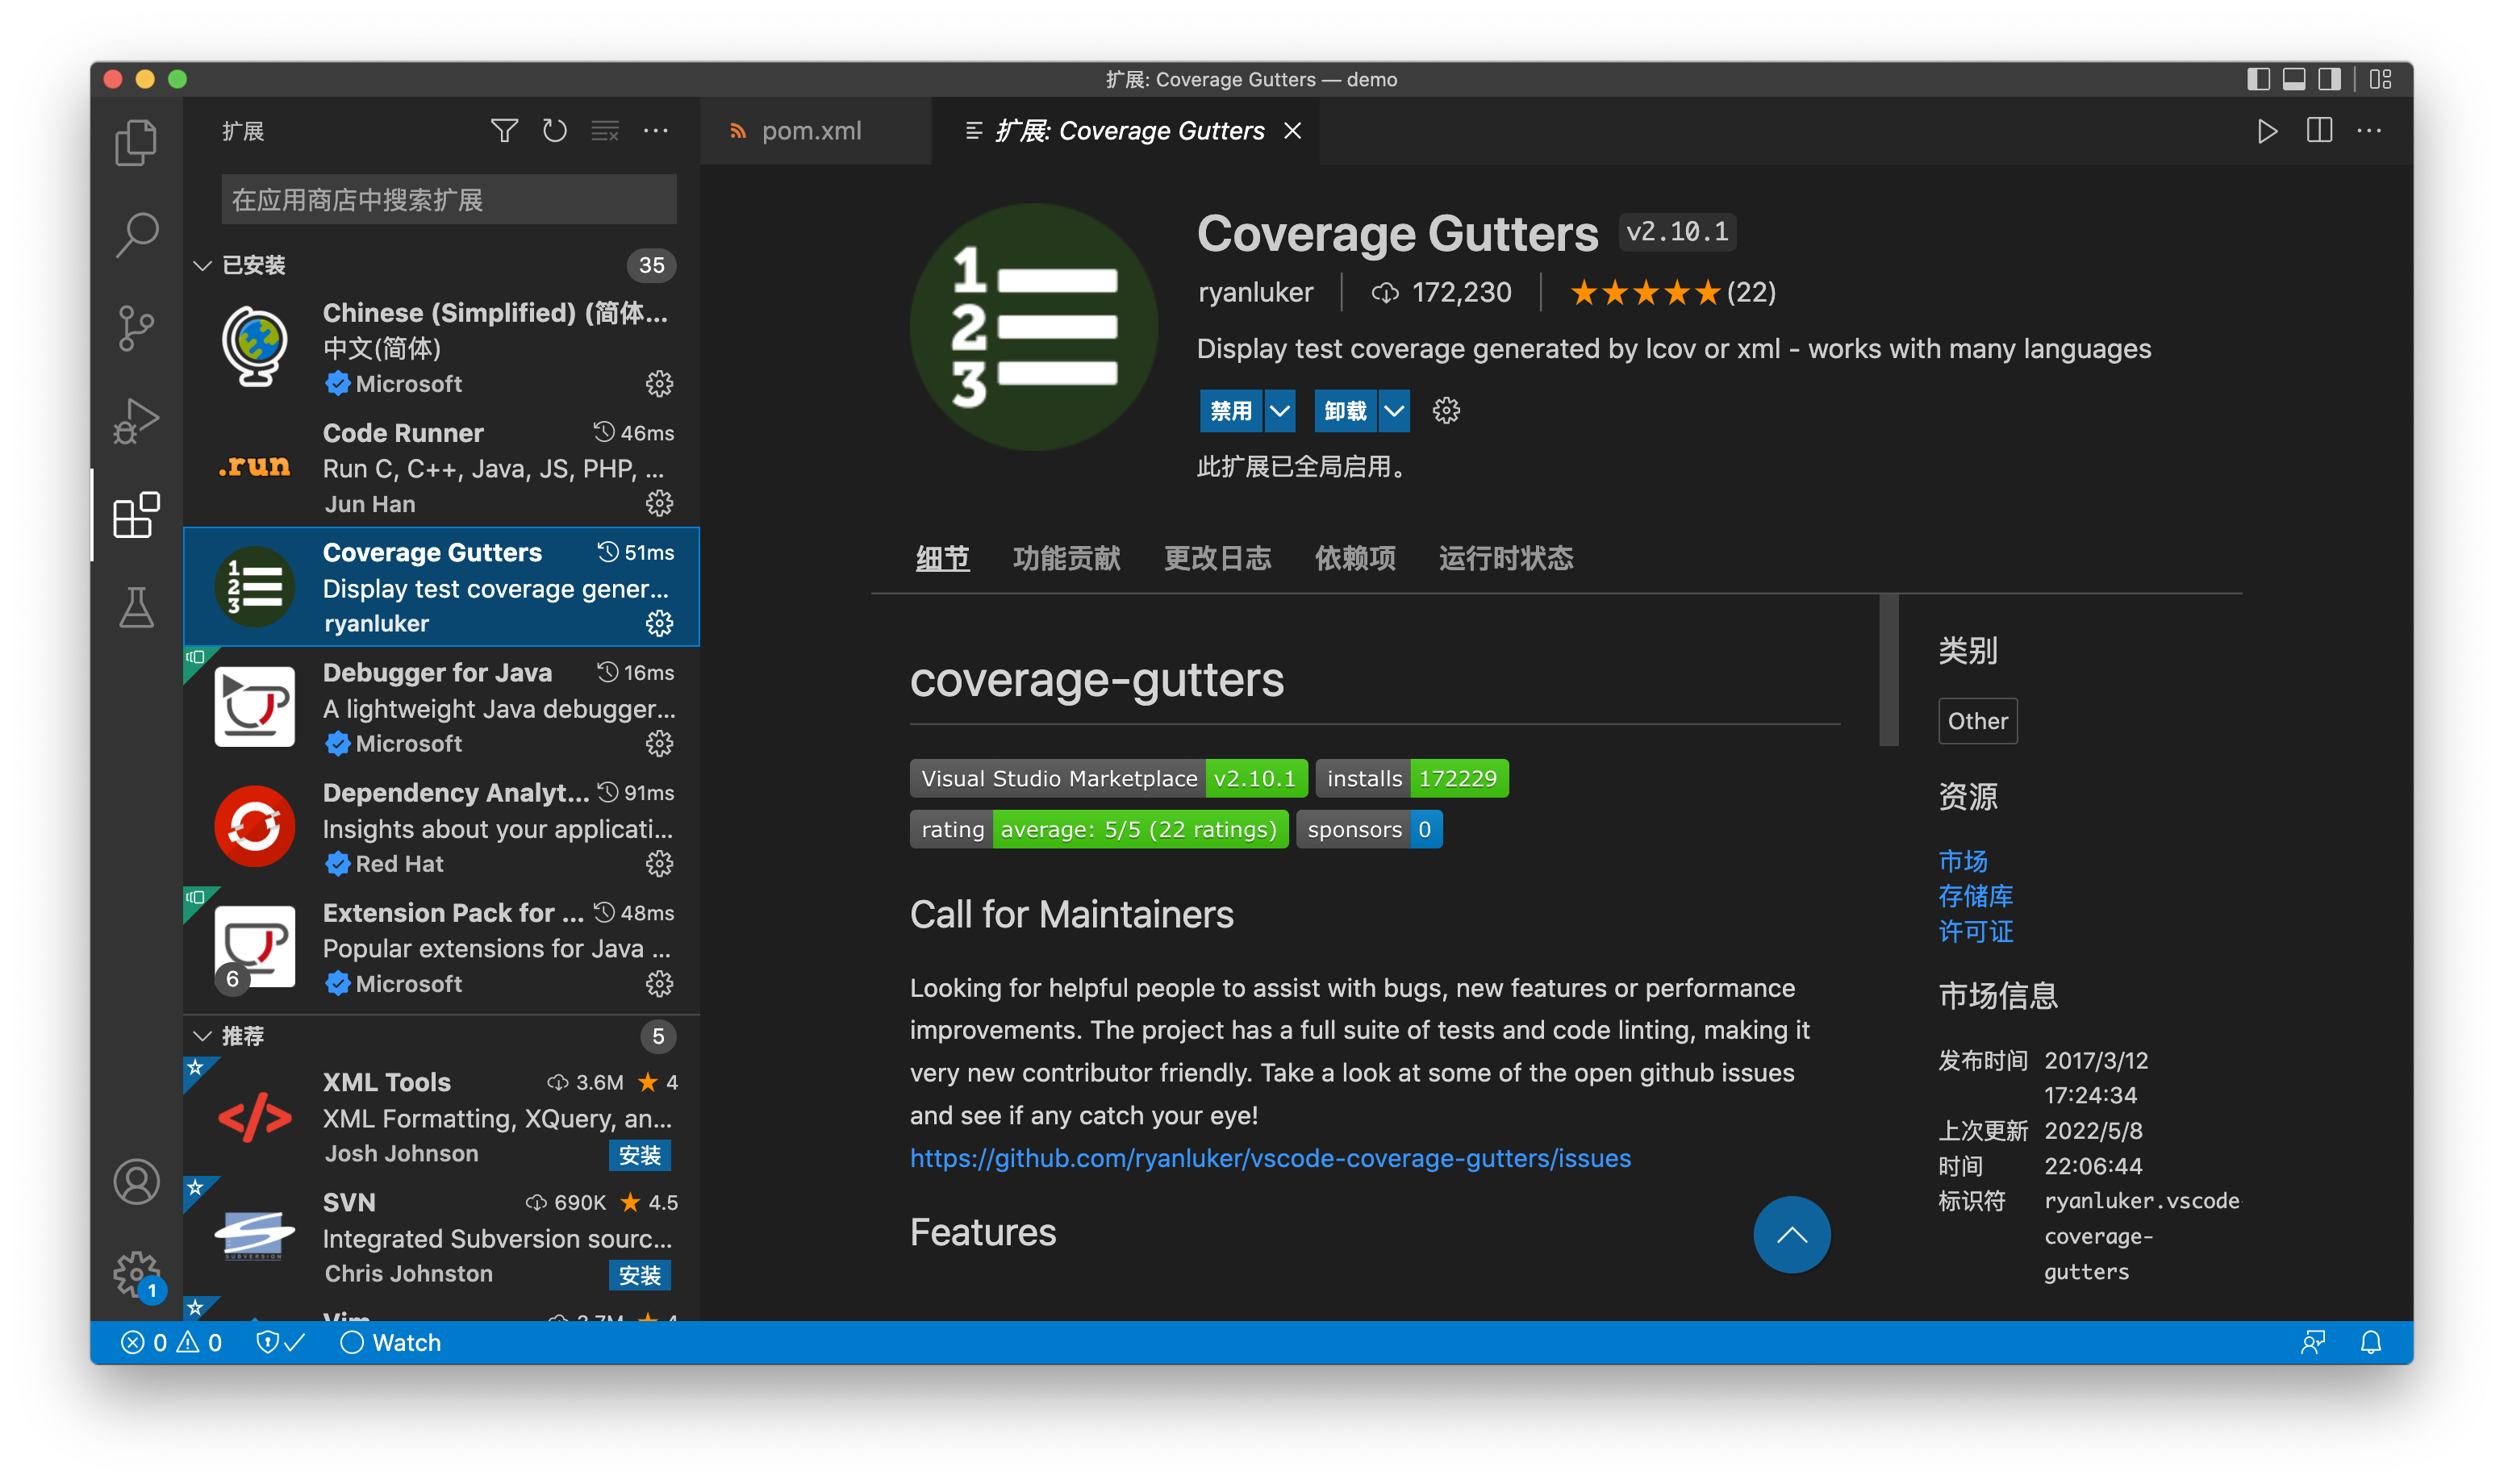Select Code Runner in installed list

coord(441,468)
